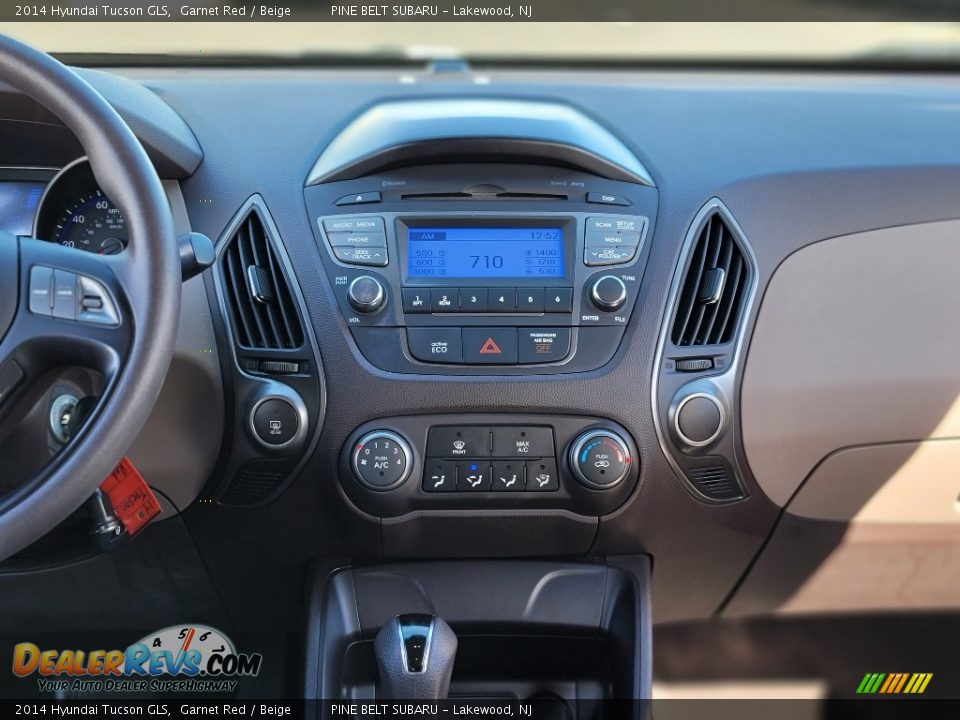Seek down with the SEEK TRACK left arrow
This screenshot has width=960, height=720.
[x=346, y=254]
